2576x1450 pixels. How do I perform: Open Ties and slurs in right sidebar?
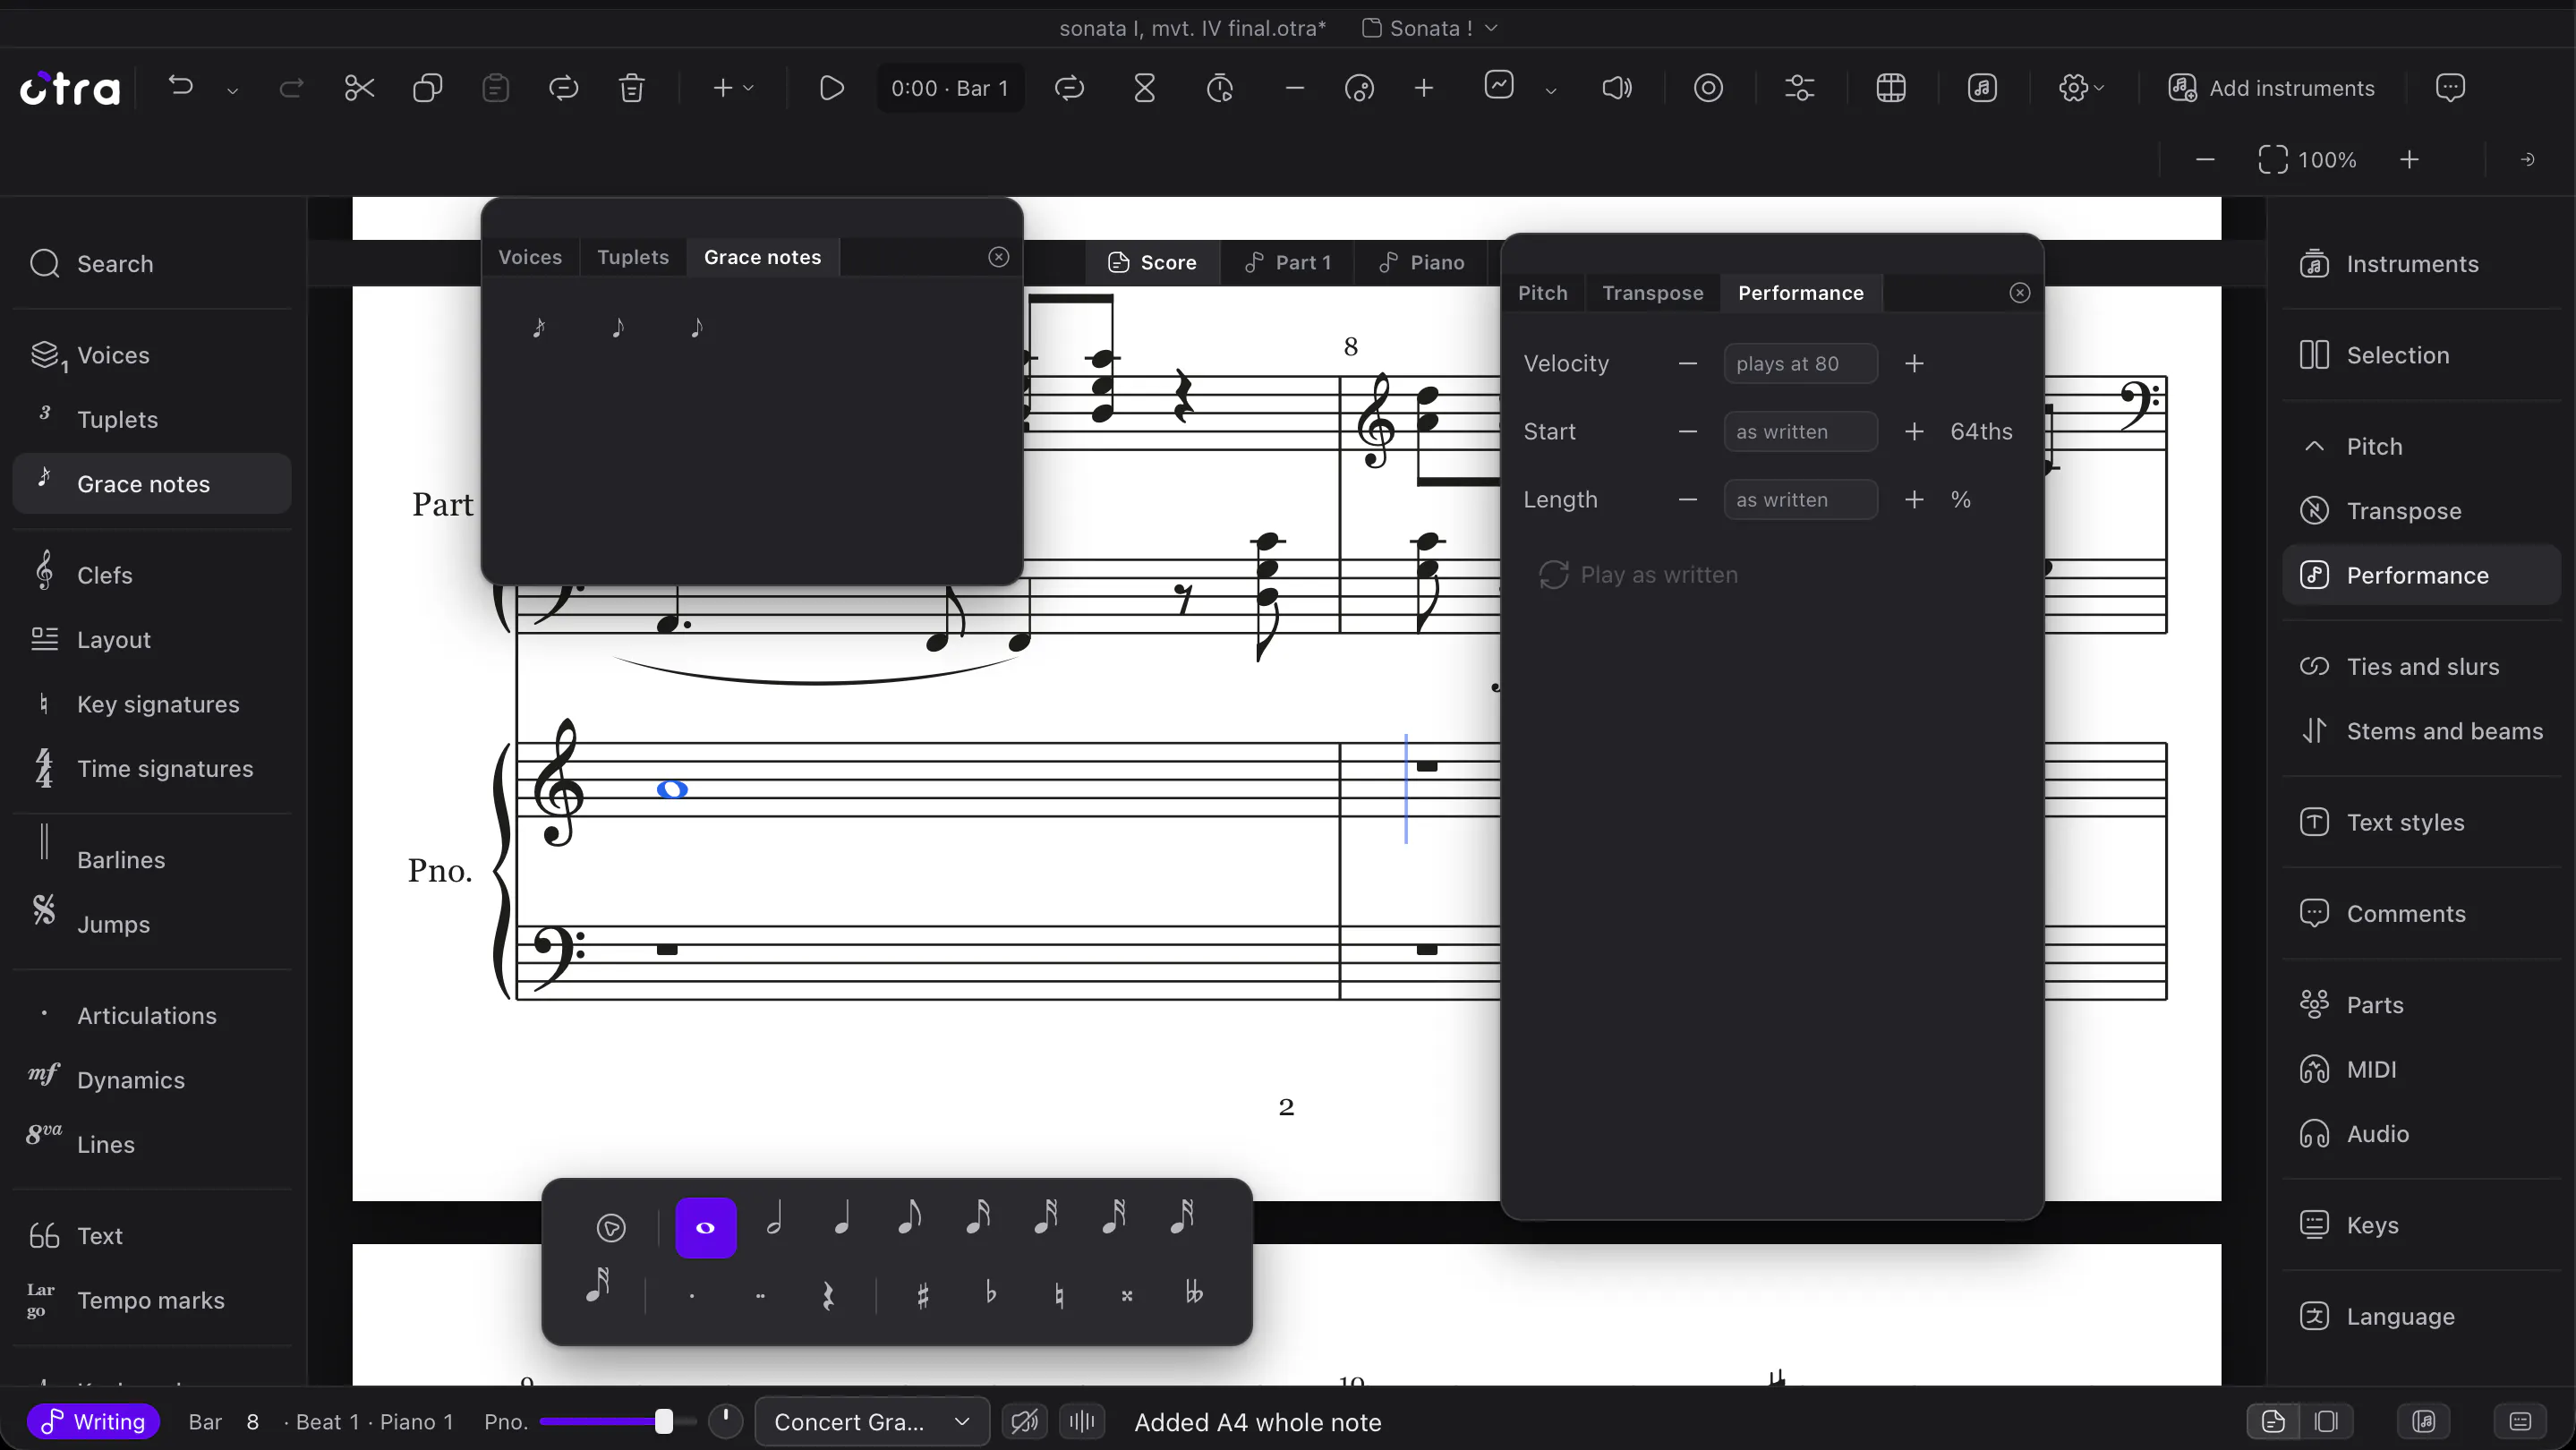tap(2421, 666)
